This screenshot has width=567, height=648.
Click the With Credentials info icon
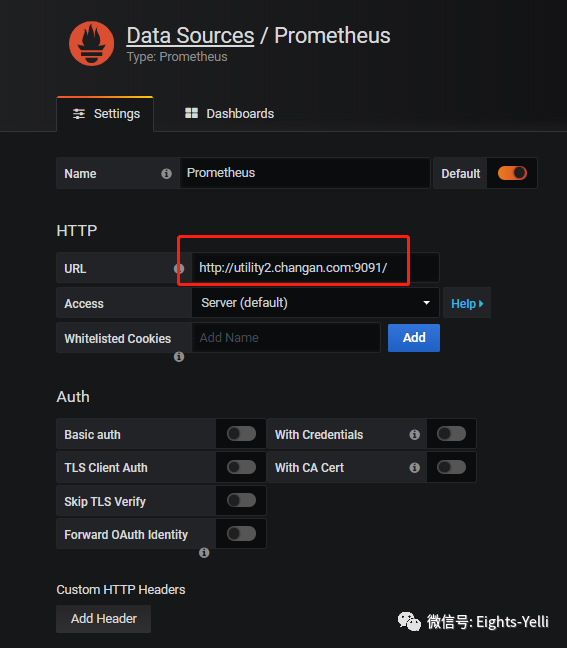click(x=415, y=434)
